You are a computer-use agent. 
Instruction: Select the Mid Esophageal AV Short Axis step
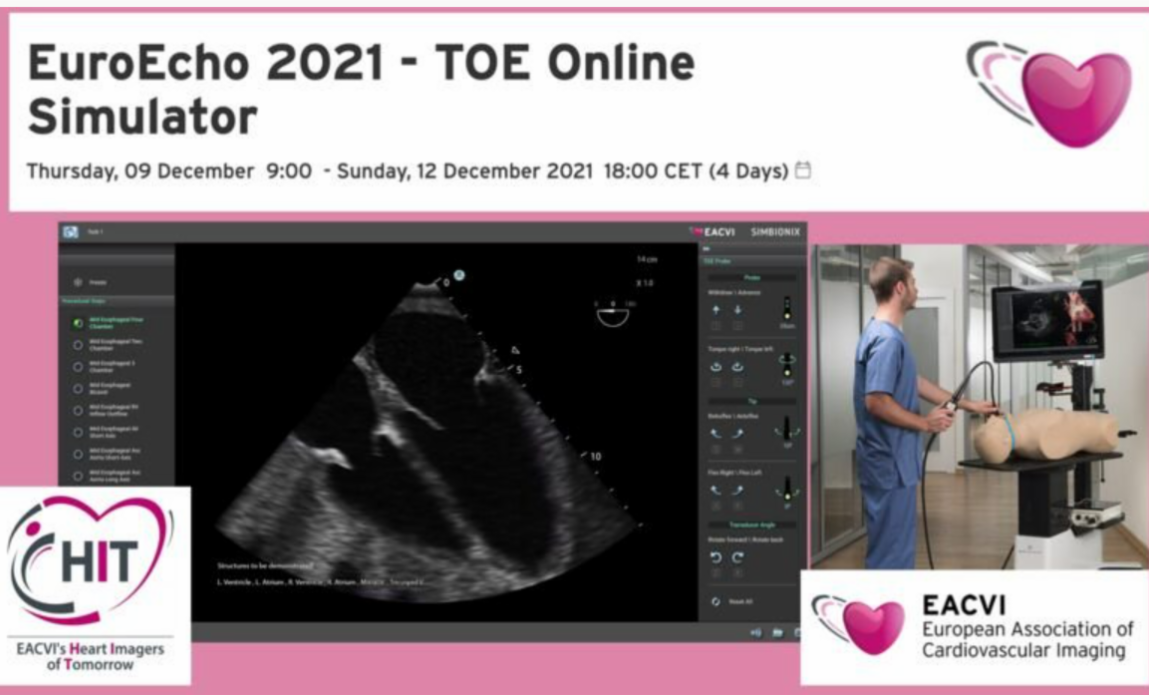coord(76,432)
